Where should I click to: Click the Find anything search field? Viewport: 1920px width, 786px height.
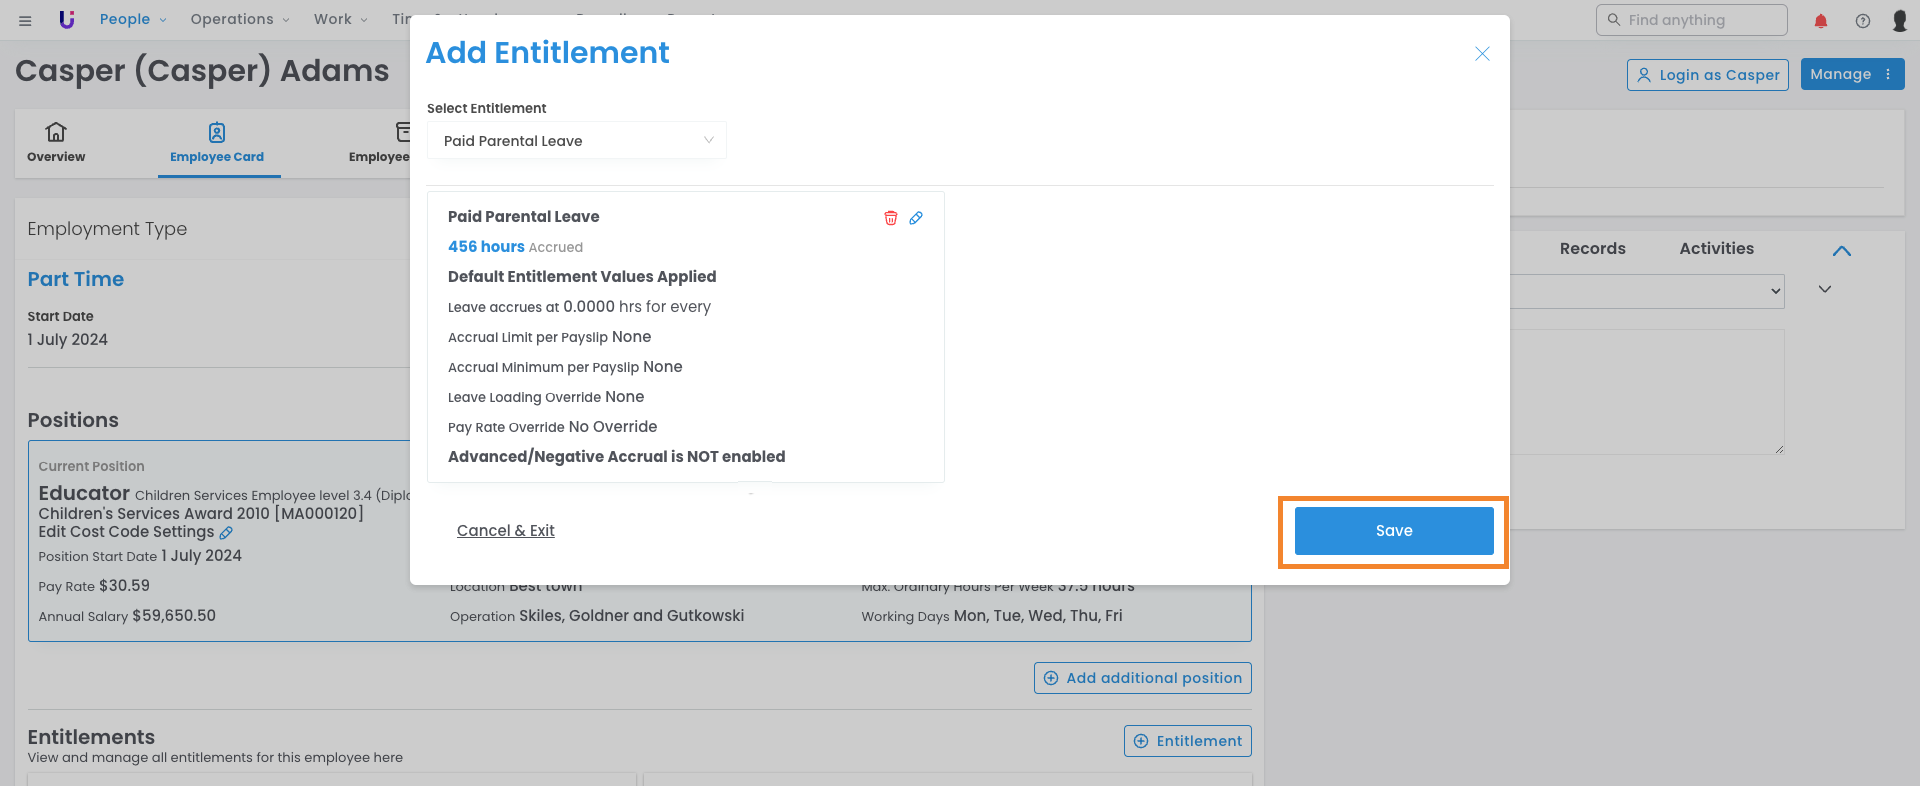(x=1691, y=20)
